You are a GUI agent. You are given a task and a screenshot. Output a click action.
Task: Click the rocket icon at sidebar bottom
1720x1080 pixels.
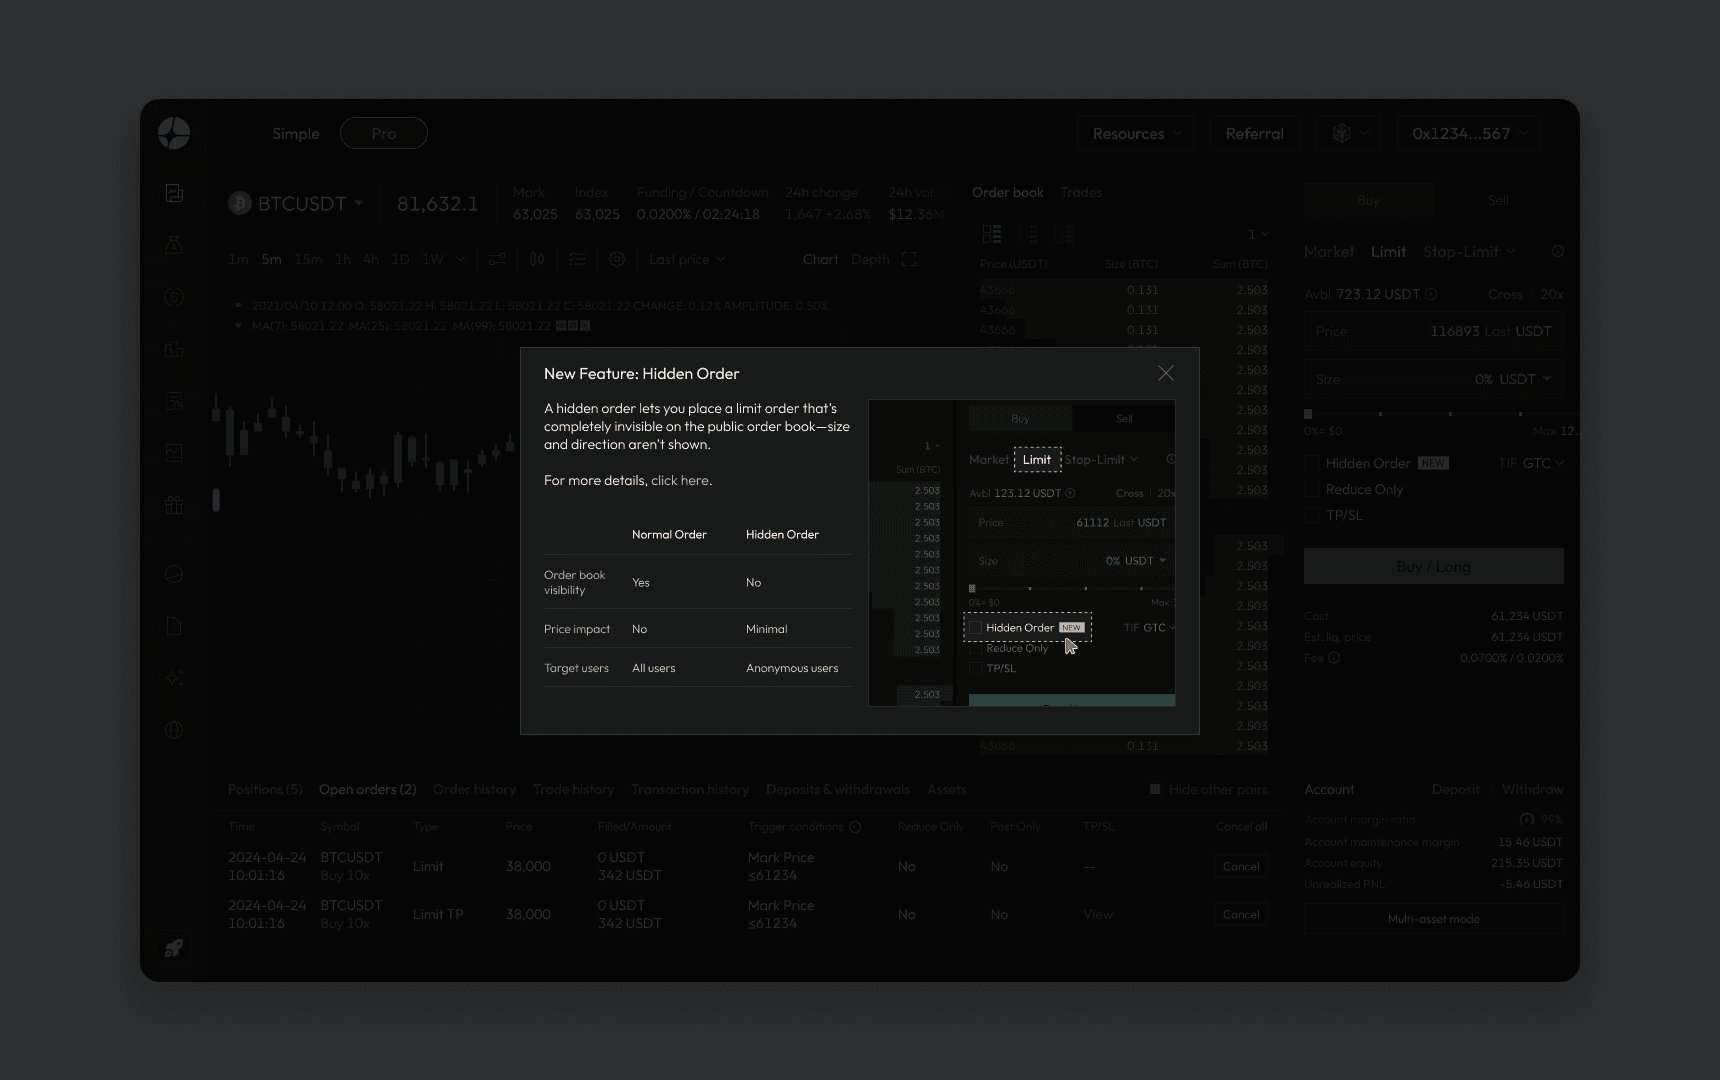point(174,948)
